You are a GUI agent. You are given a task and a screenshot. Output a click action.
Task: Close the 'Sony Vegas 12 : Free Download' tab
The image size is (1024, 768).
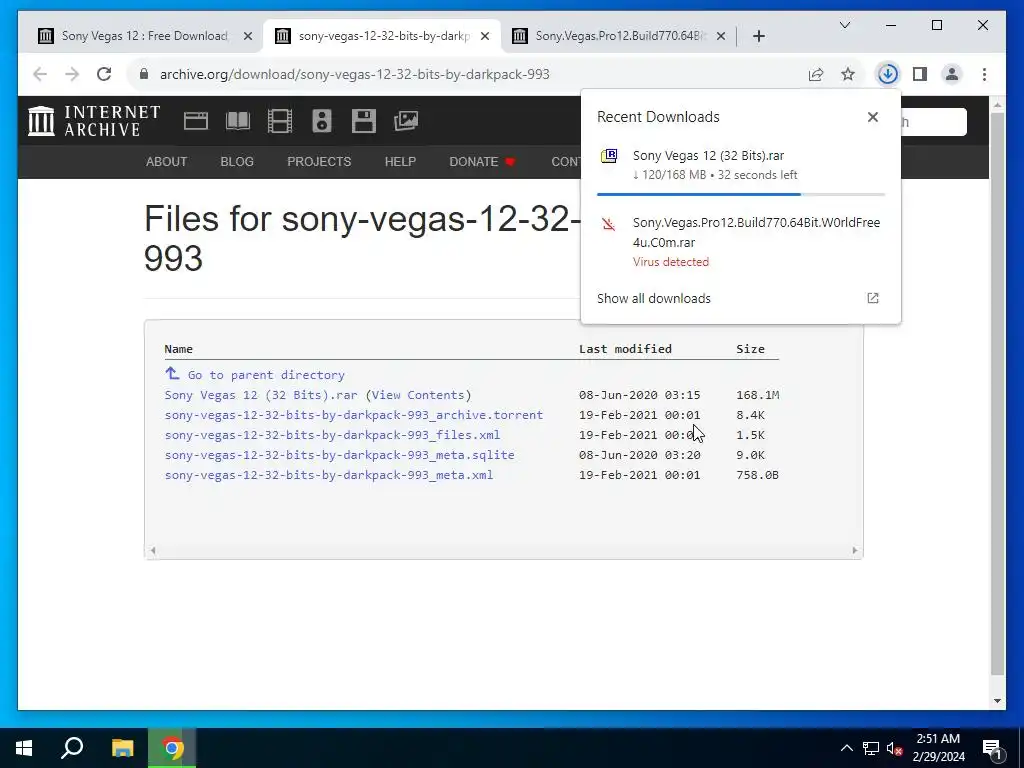click(x=248, y=36)
